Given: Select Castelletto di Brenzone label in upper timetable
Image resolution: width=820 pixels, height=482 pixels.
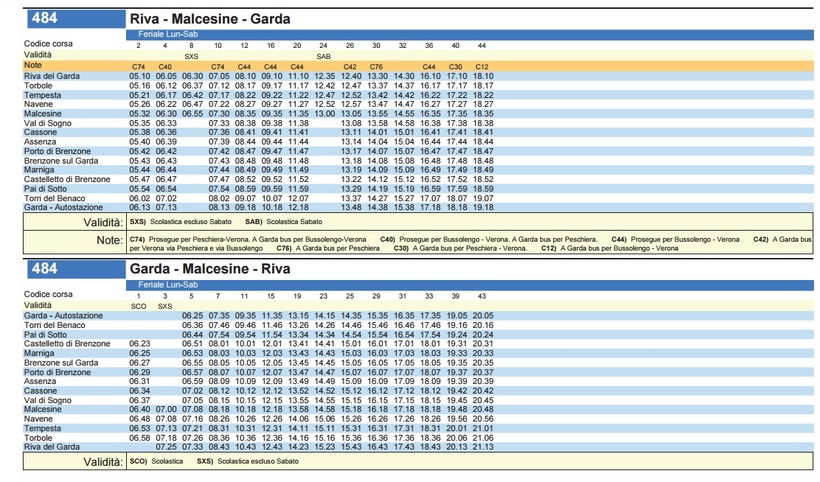Looking at the screenshot, I should 67,179.
